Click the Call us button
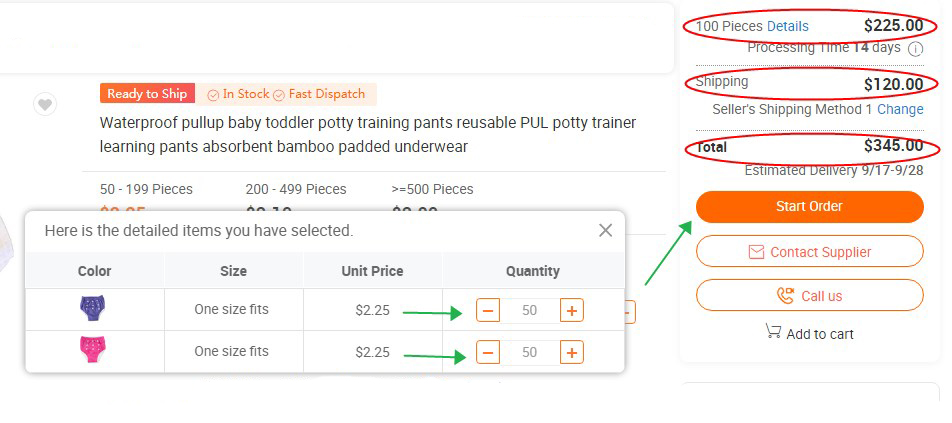The height and width of the screenshot is (423, 952). tap(809, 296)
